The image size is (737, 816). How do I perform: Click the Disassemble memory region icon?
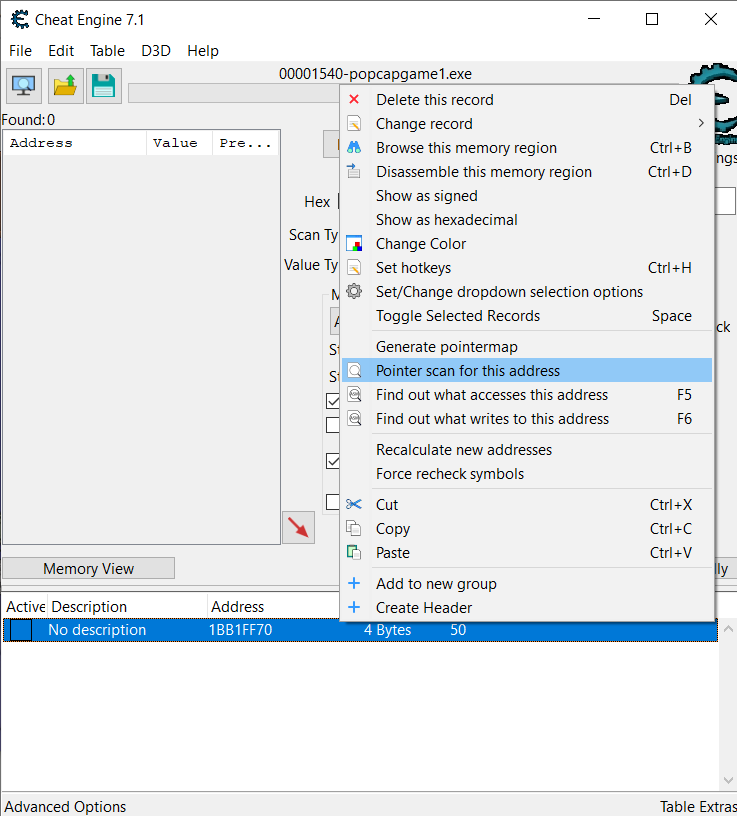pos(354,171)
